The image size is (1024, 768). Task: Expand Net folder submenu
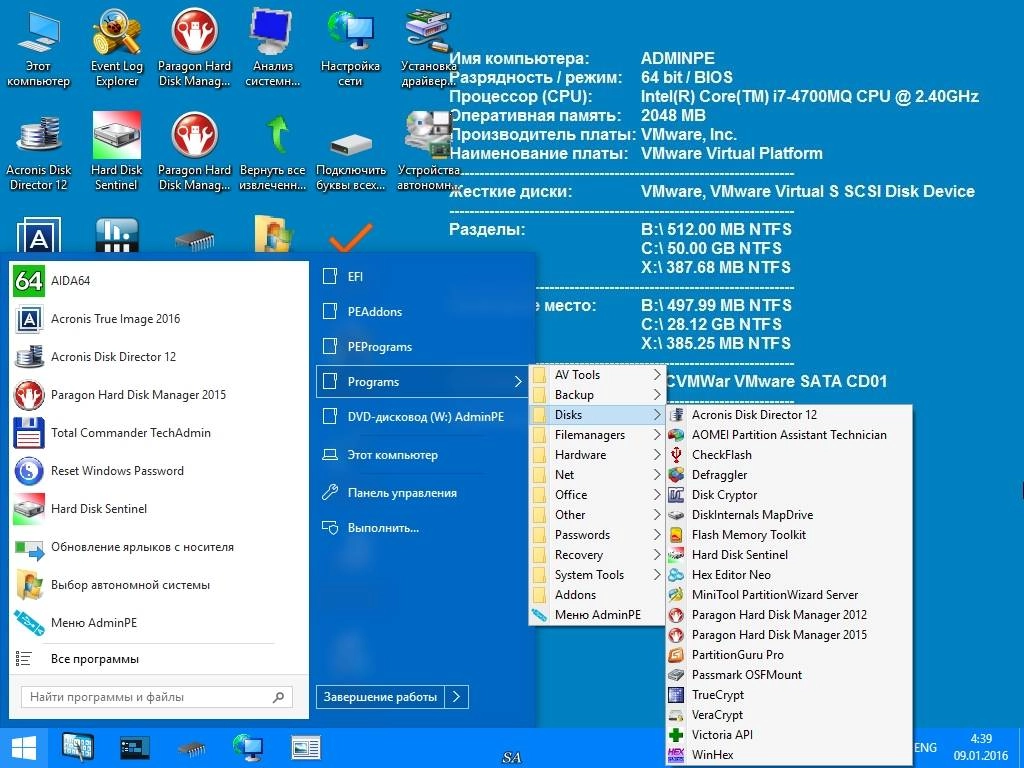pyautogui.click(x=597, y=475)
